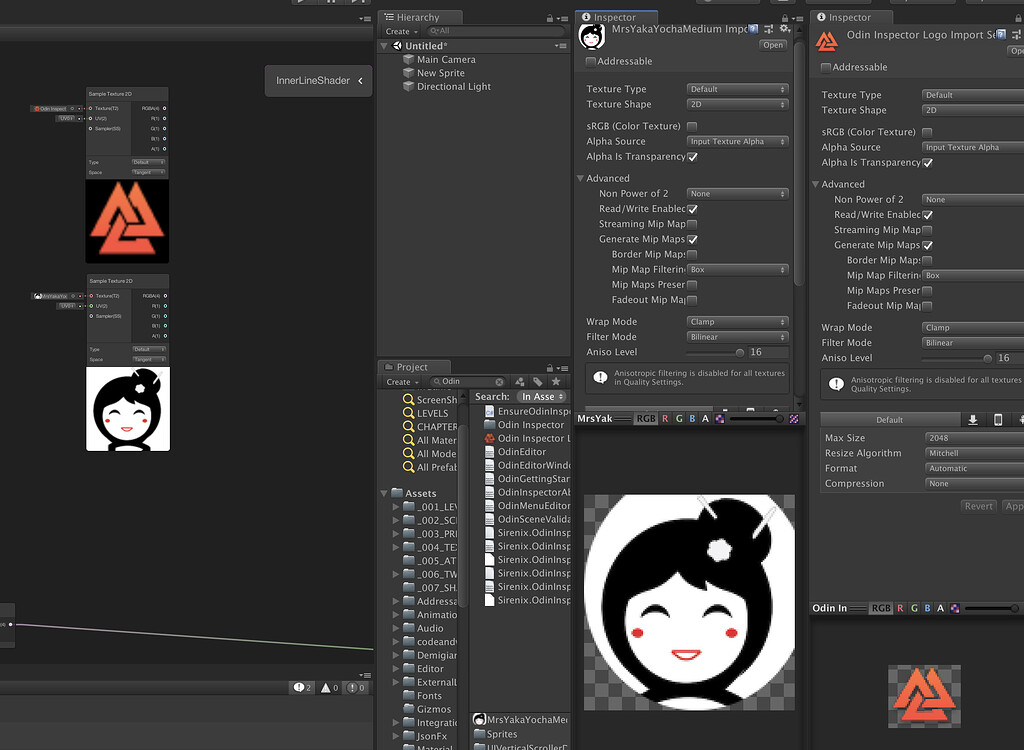Open the search-by-type icon in Project toolbar
The width and height of the screenshot is (1024, 750).
[520, 381]
